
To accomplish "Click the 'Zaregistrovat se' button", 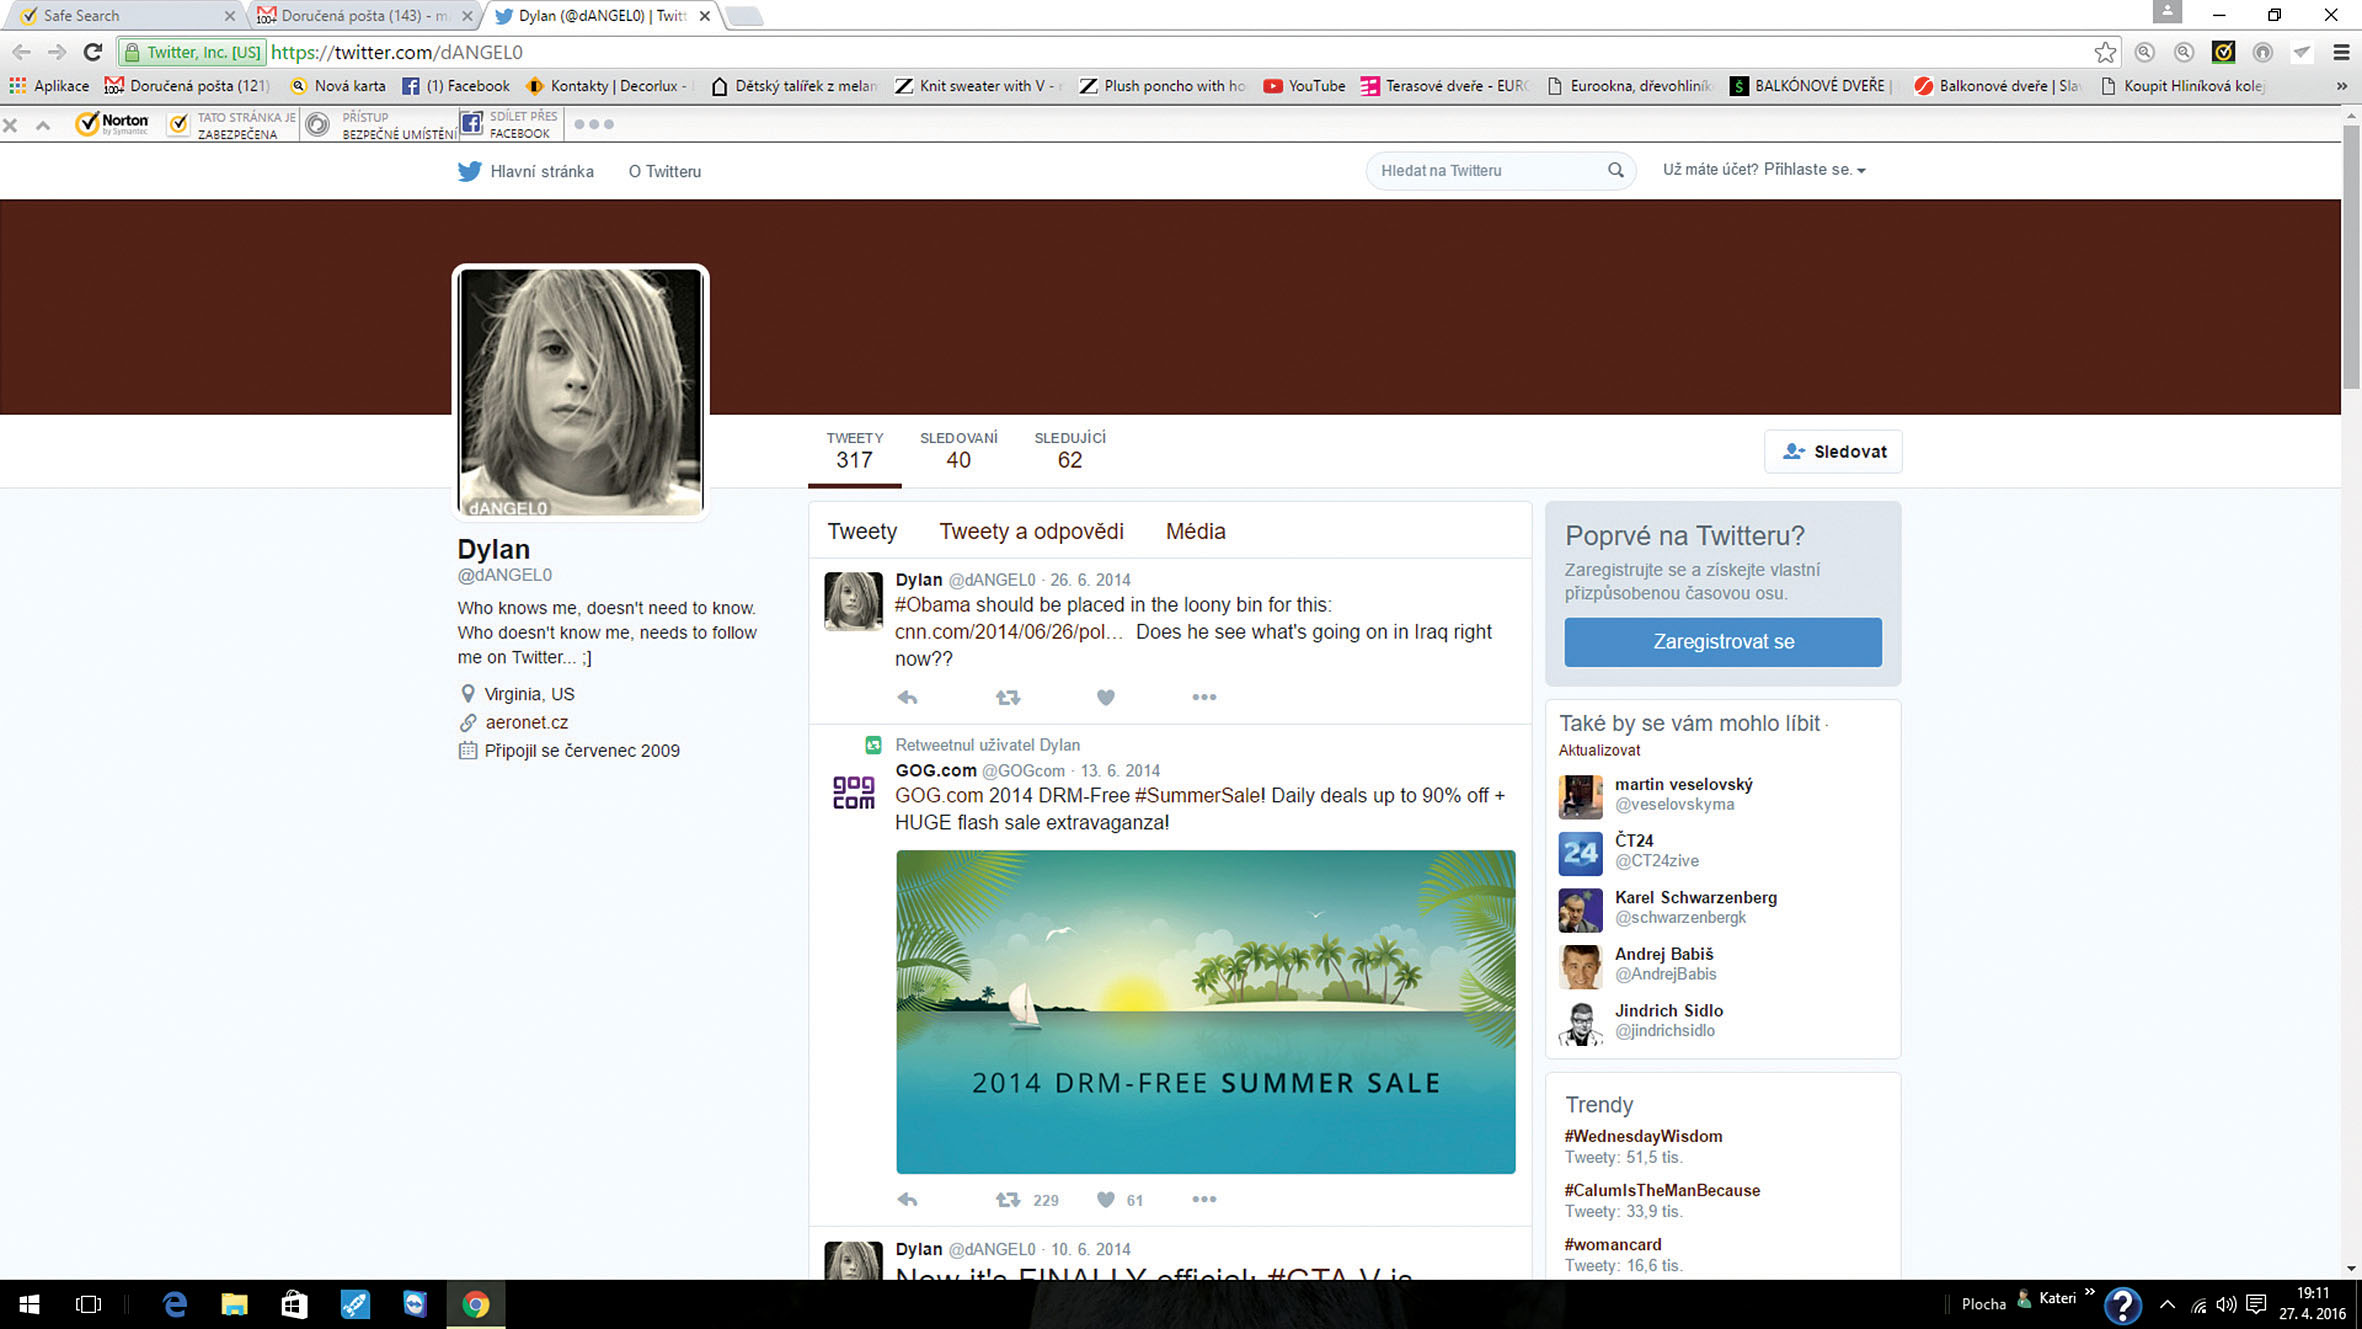I will coord(1723,642).
